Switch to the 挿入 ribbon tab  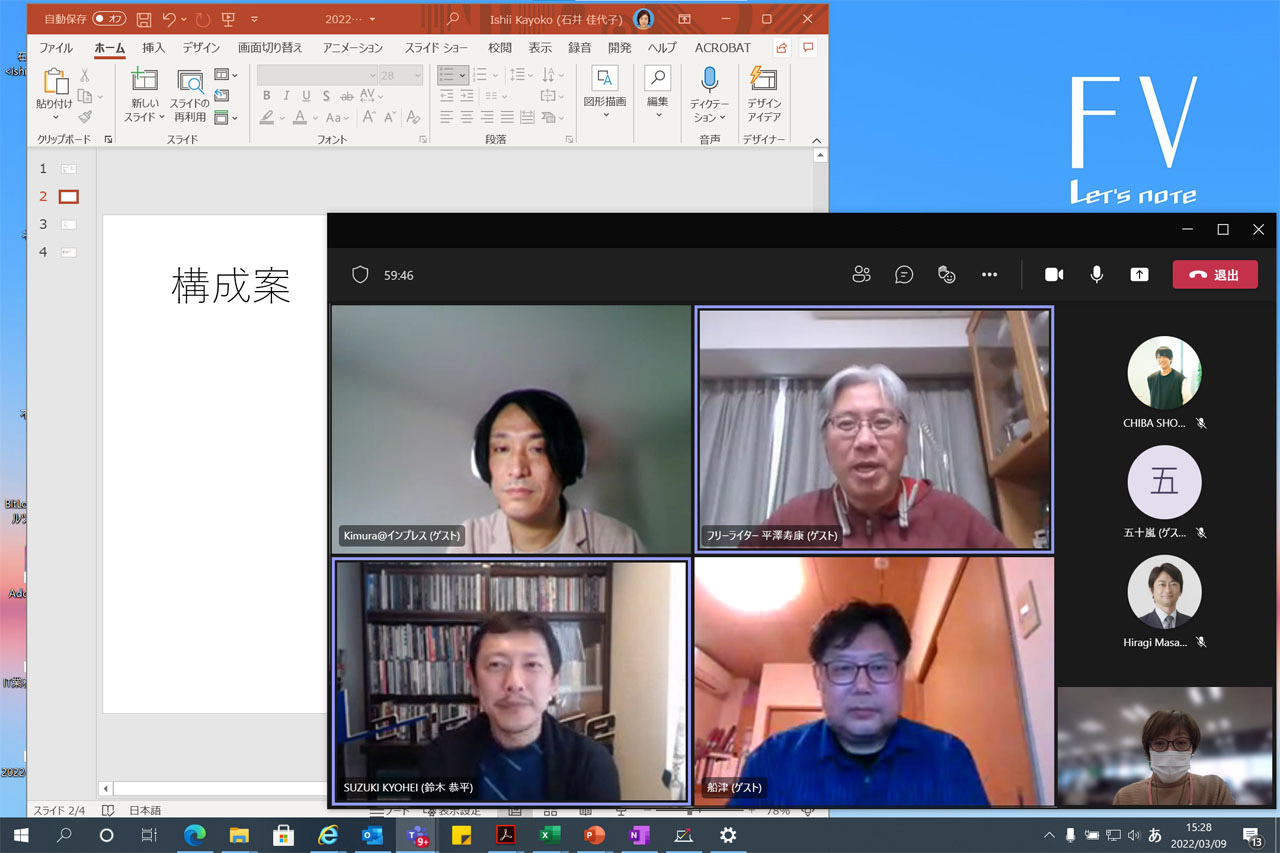[x=153, y=47]
